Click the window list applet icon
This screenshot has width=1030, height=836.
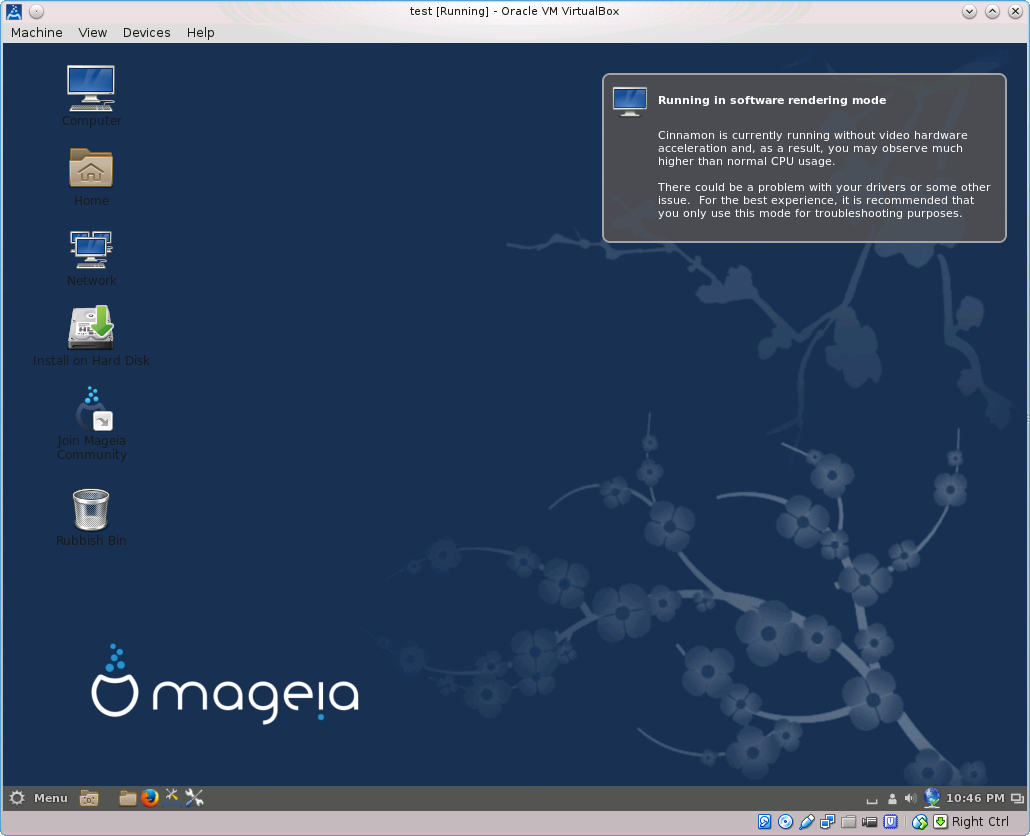tap(1017, 799)
